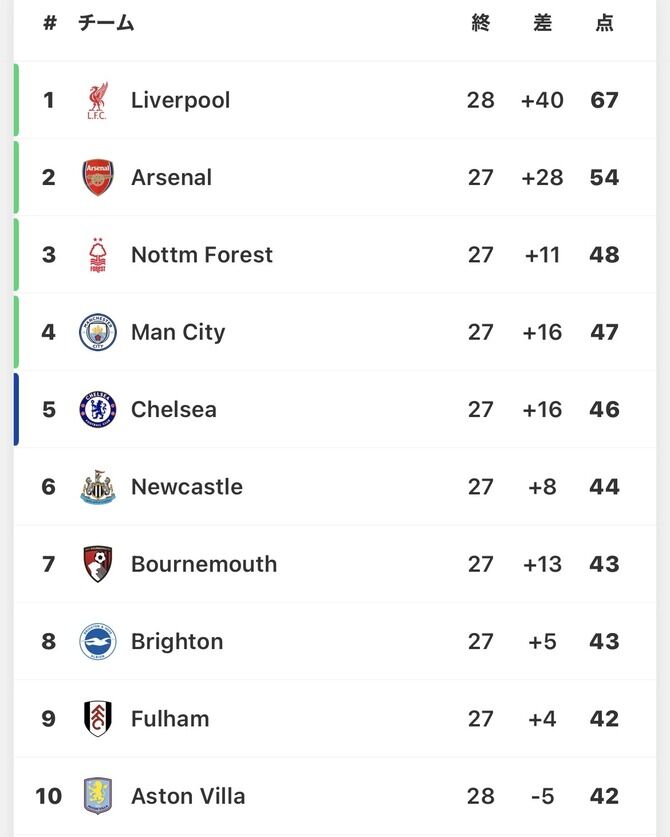Click the Brighton club crest icon
670x837 pixels.
pos(98,642)
